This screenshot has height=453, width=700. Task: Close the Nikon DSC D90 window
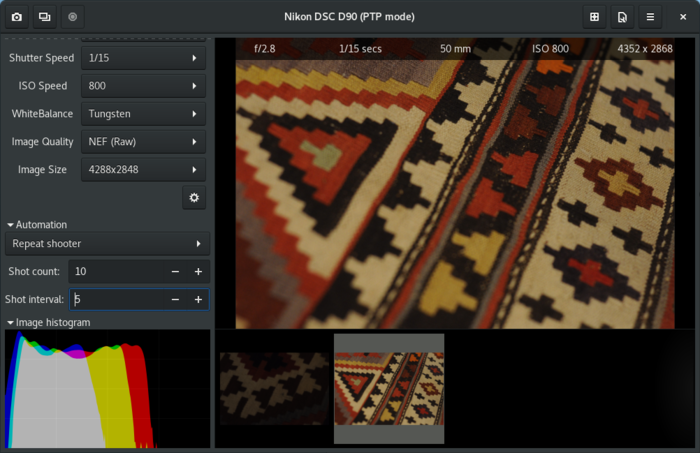tap(683, 17)
